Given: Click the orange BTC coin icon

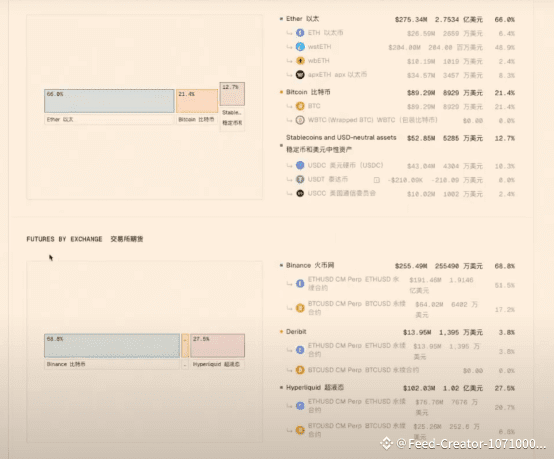Looking at the screenshot, I should click(300, 106).
